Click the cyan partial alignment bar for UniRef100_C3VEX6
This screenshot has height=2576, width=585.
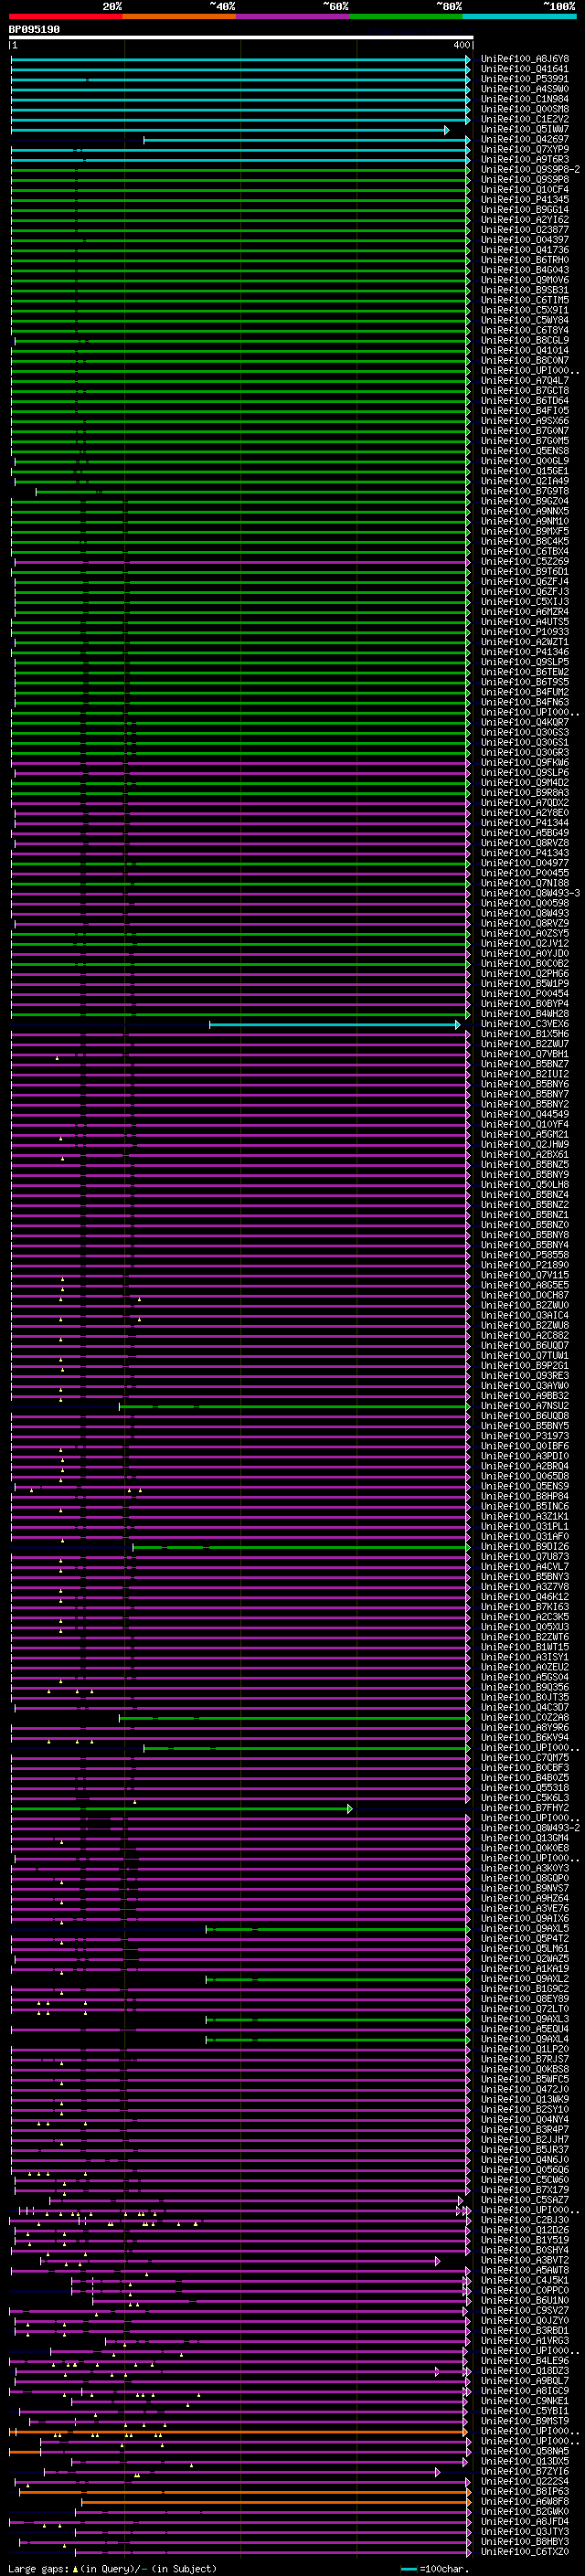335,1025
